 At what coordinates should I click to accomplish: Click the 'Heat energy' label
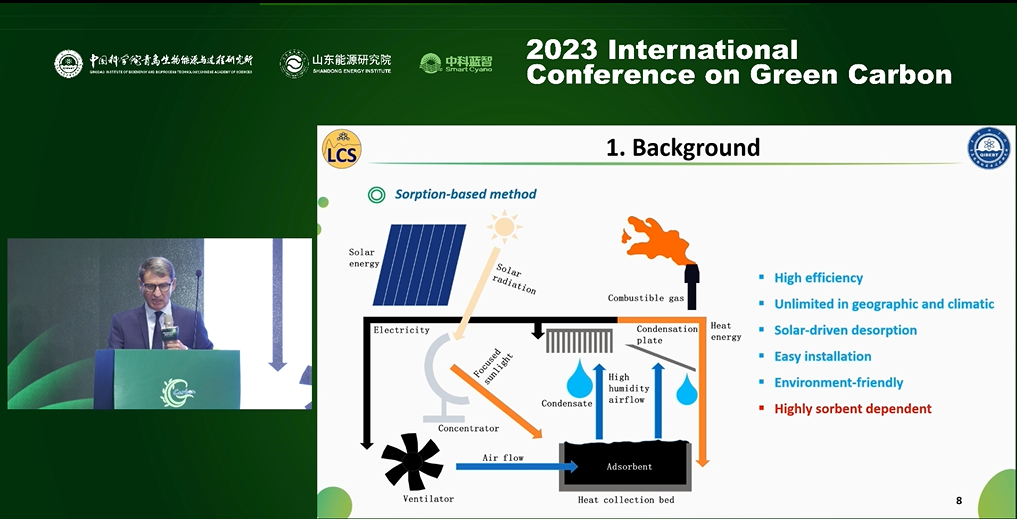[x=726, y=331]
